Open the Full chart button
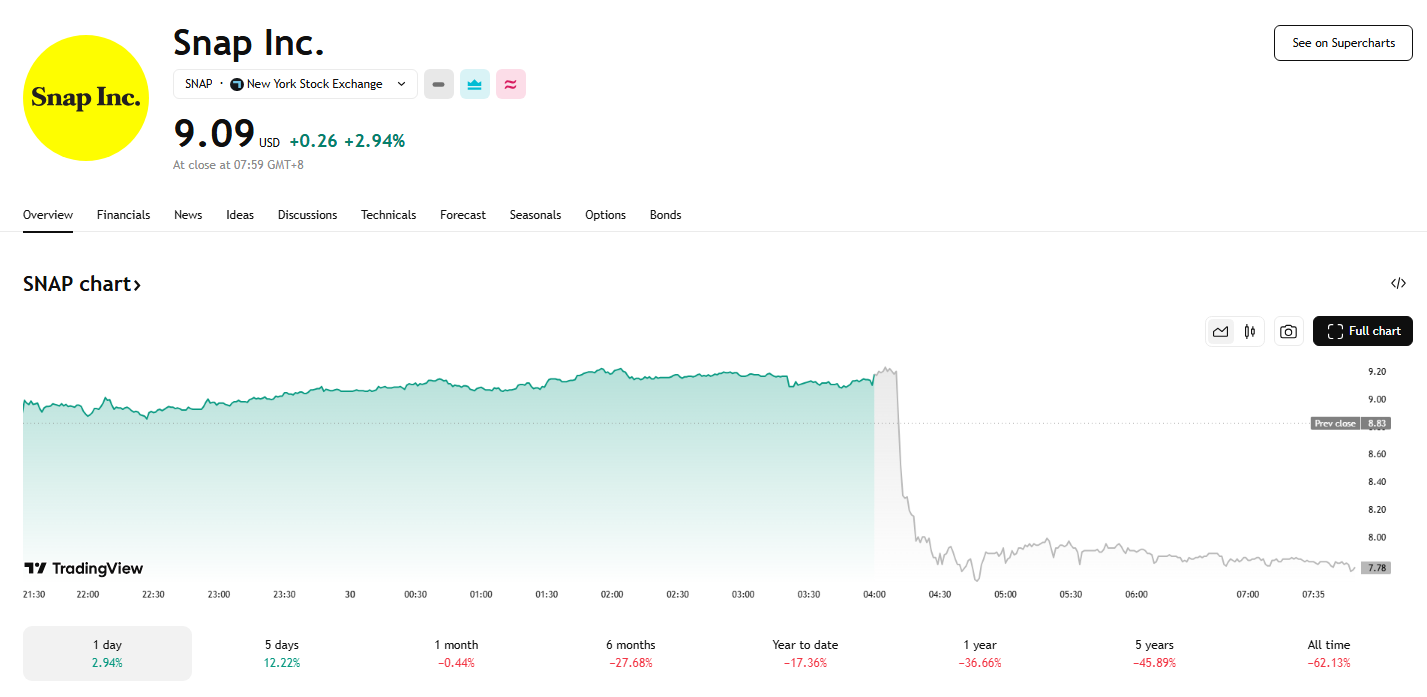The width and height of the screenshot is (1427, 697). tap(1362, 331)
